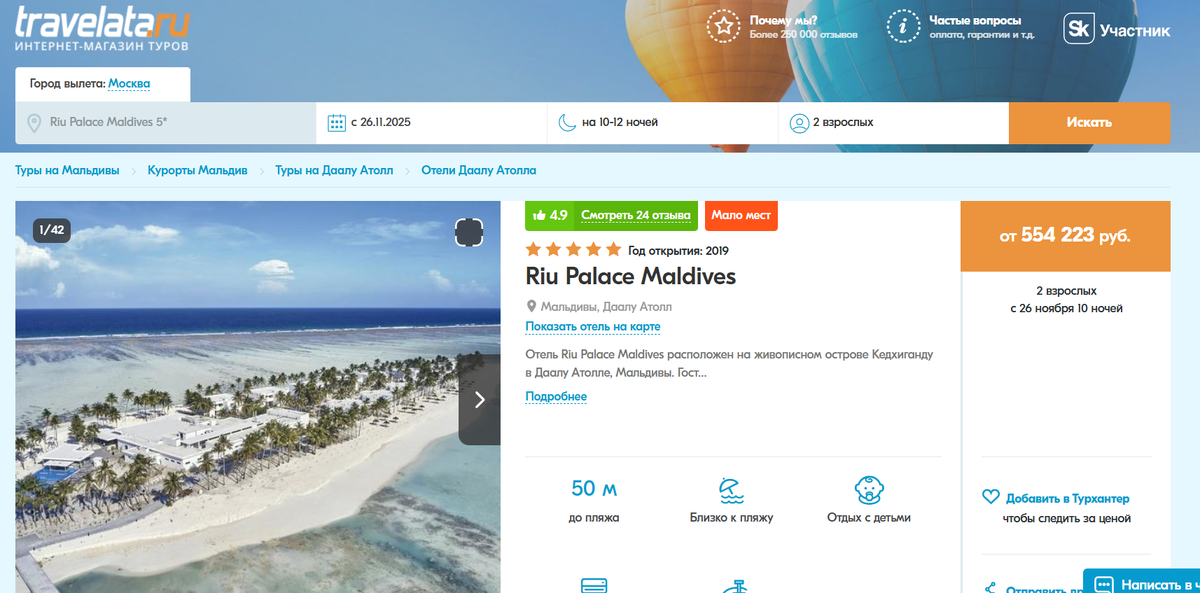Click the Skolkovo Sk participant icon
Viewport: 1200px width, 593px height.
(1078, 28)
